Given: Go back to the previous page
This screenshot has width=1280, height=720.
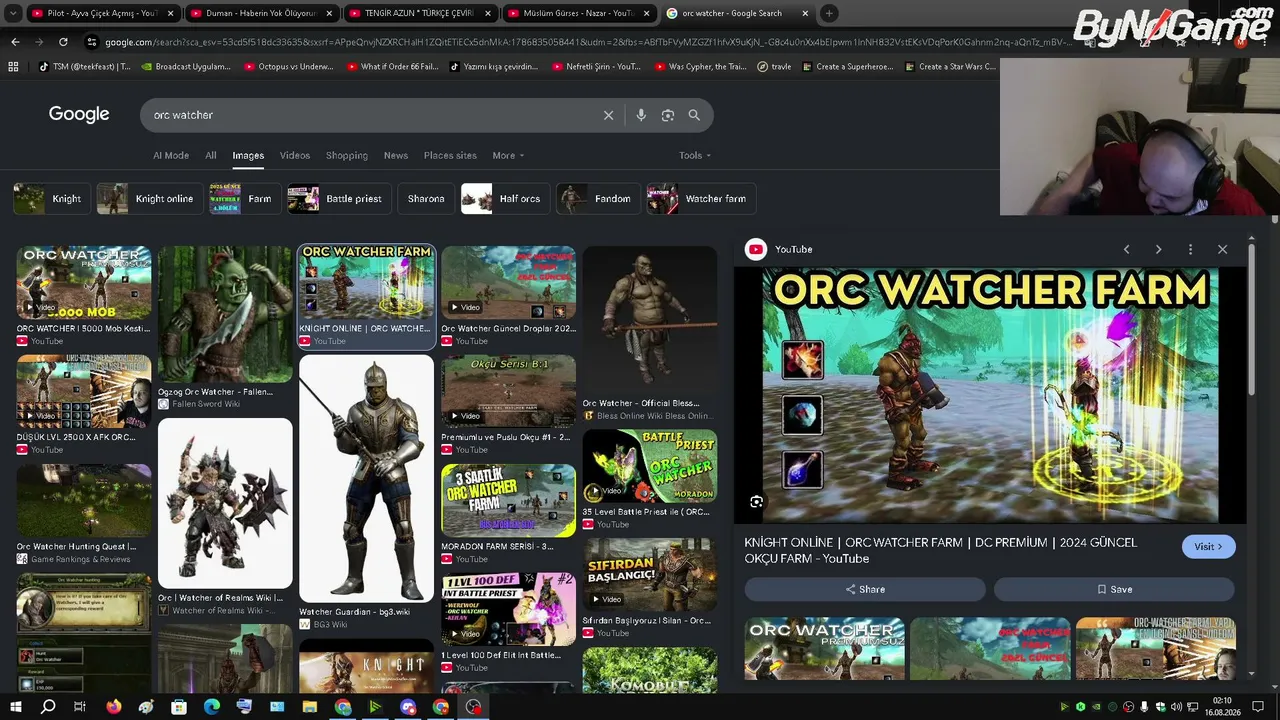Looking at the screenshot, I should (15, 42).
